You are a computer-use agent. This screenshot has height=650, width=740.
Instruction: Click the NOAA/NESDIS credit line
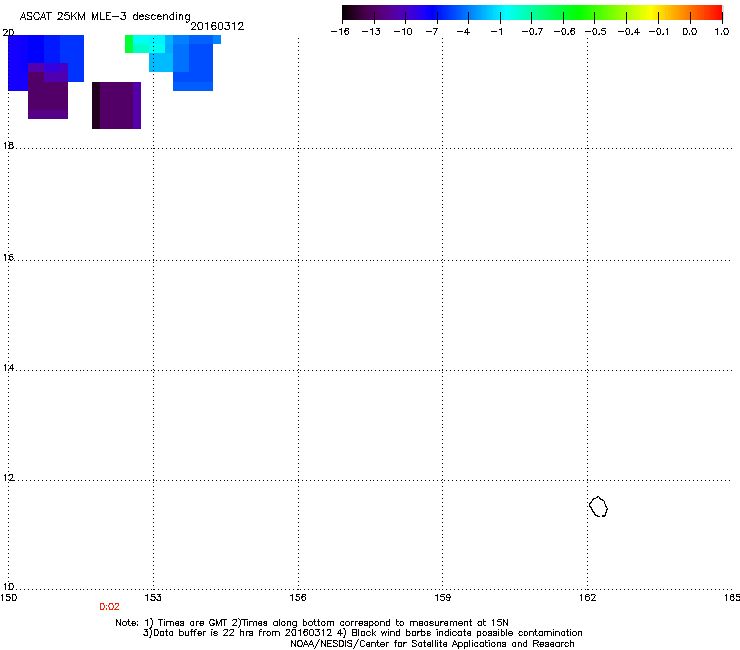(432, 644)
